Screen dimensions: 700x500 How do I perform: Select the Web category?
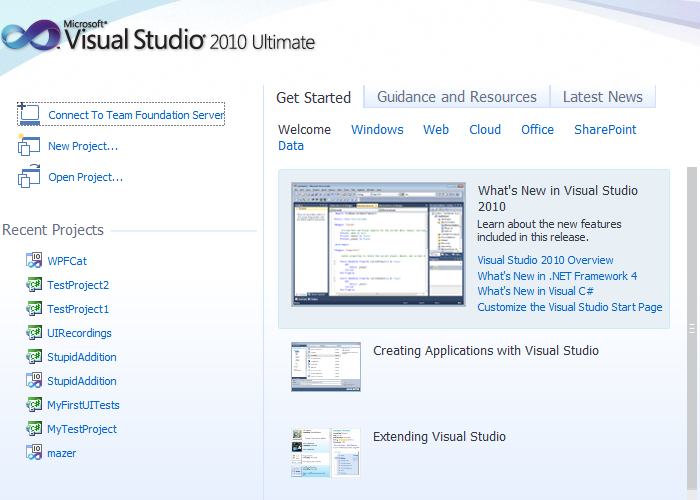coord(436,129)
